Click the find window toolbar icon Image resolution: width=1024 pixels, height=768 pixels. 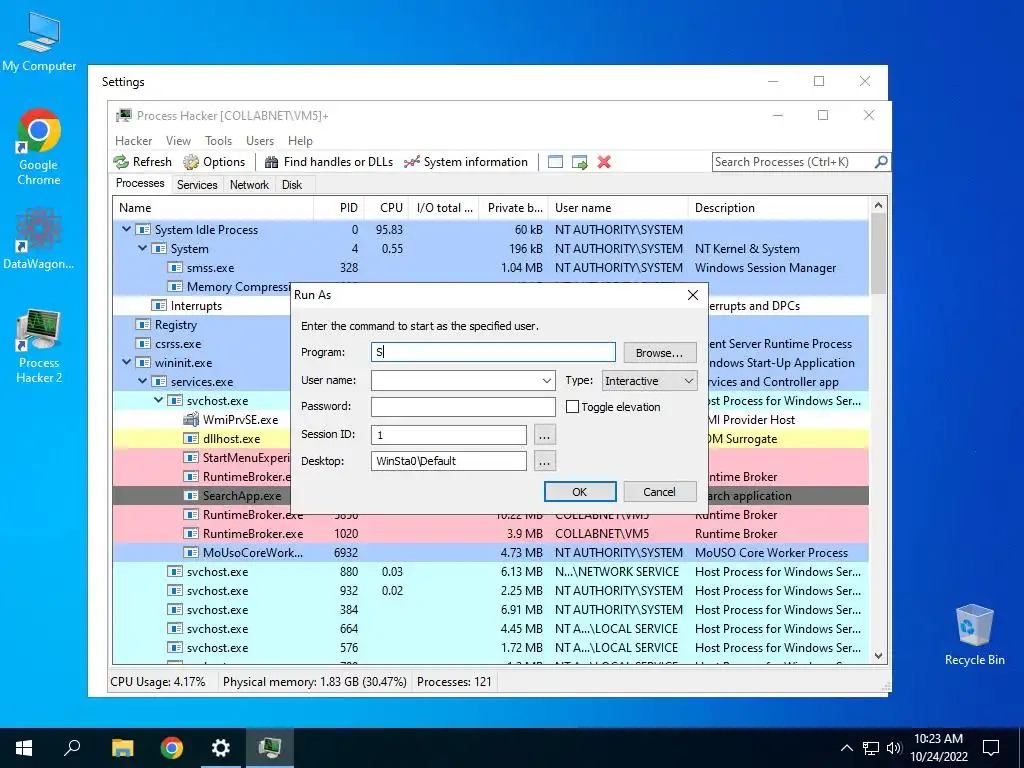click(555, 162)
